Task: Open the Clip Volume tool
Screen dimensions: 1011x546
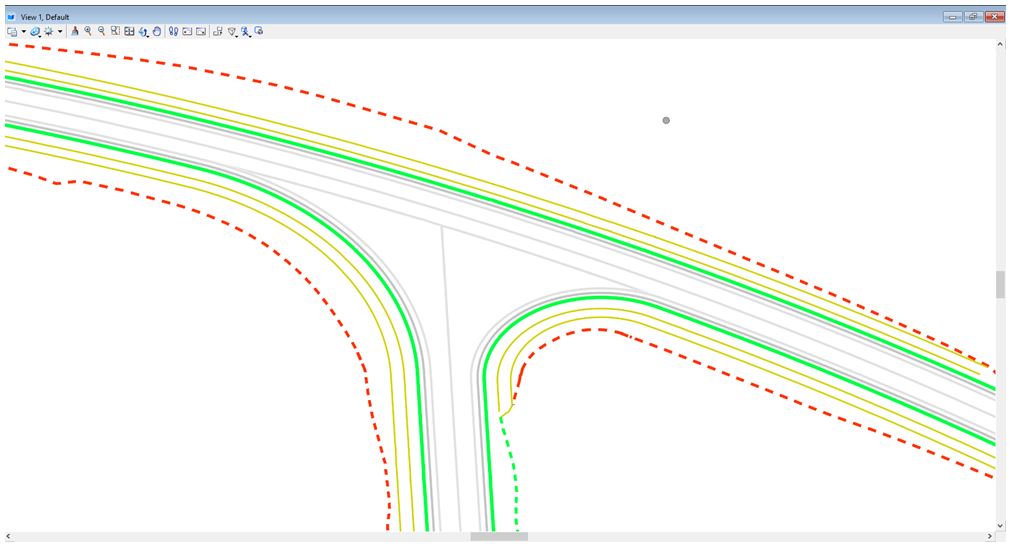Action: (x=232, y=32)
